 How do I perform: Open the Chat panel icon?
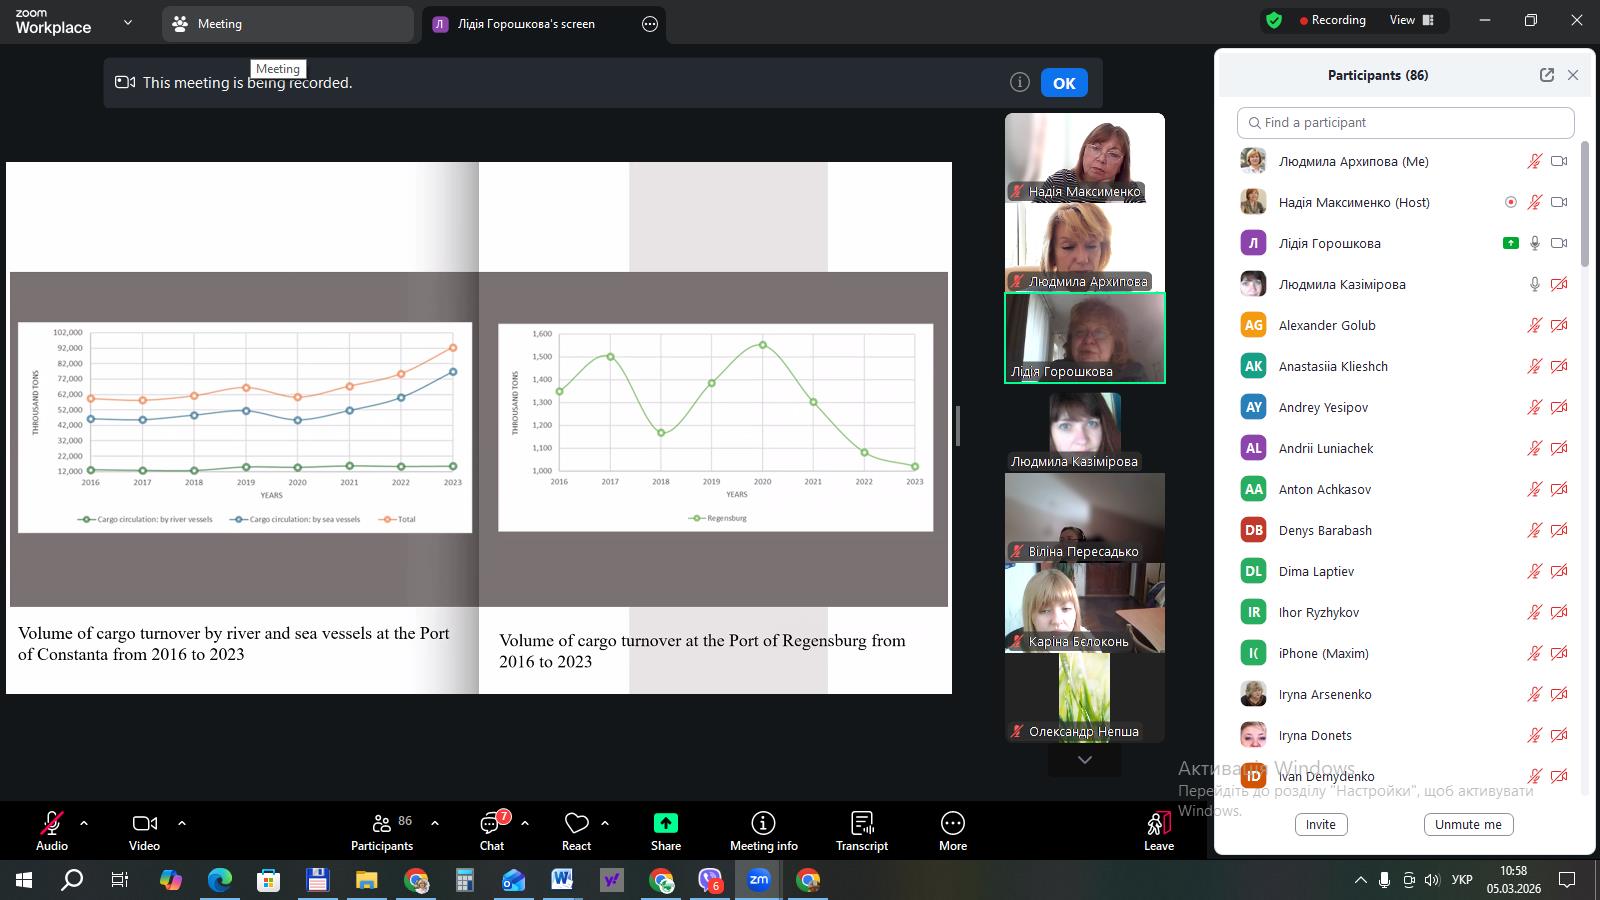pyautogui.click(x=491, y=824)
